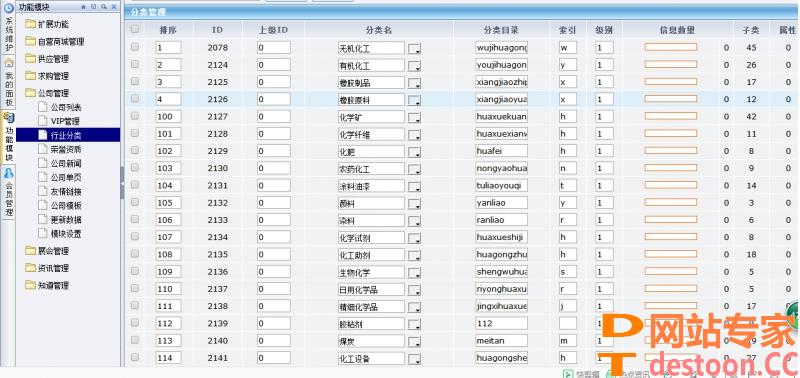Click the search icon in 功能模块 header
This screenshot has width=800, height=378.
pyautogui.click(x=104, y=7)
